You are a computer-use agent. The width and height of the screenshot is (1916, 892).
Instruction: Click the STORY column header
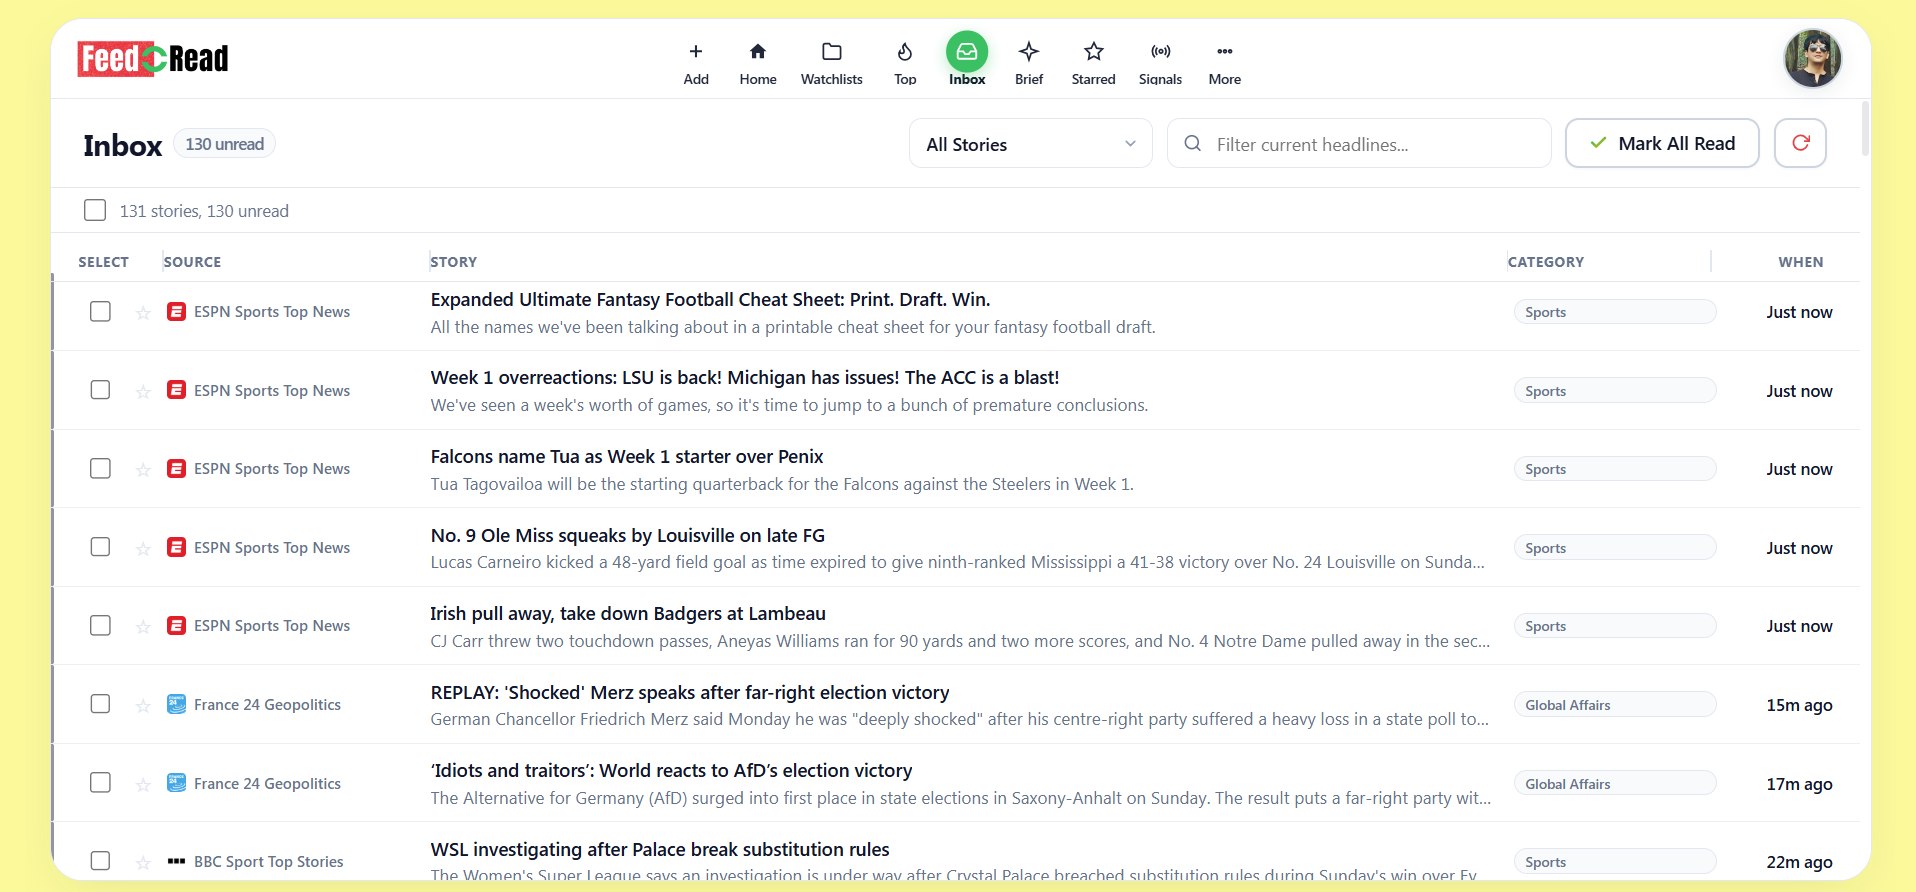click(454, 262)
